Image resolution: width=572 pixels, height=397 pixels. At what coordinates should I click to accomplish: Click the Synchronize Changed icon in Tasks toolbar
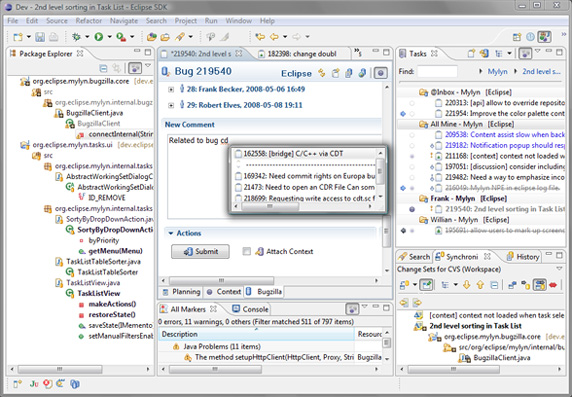484,54
